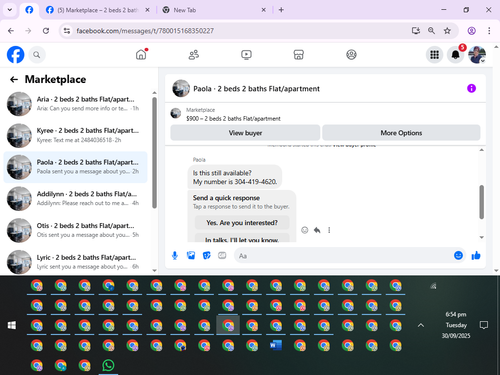Open the Chrome profile icon
The width and height of the screenshot is (500, 375).
point(471,31)
